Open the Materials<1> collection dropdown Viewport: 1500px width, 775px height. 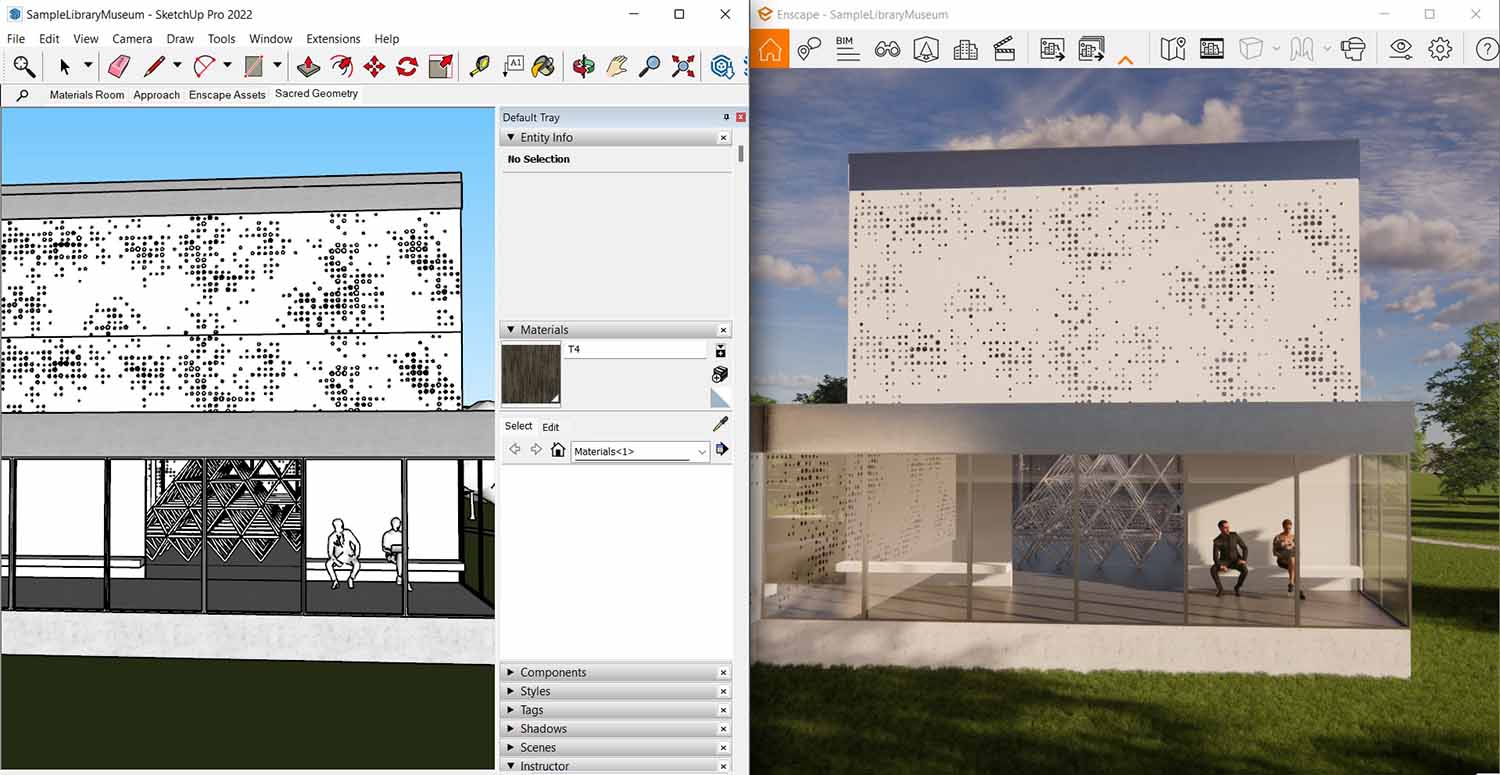coord(640,452)
